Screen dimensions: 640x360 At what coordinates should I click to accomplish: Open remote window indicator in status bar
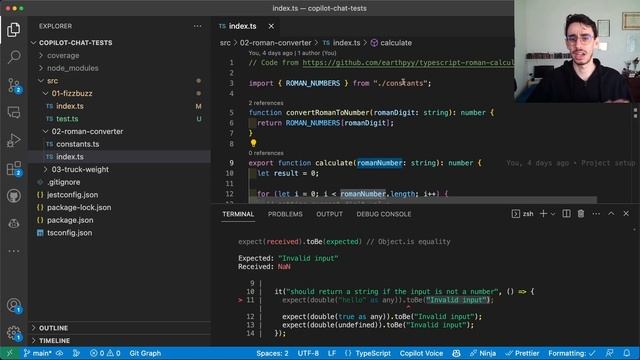click(10, 353)
